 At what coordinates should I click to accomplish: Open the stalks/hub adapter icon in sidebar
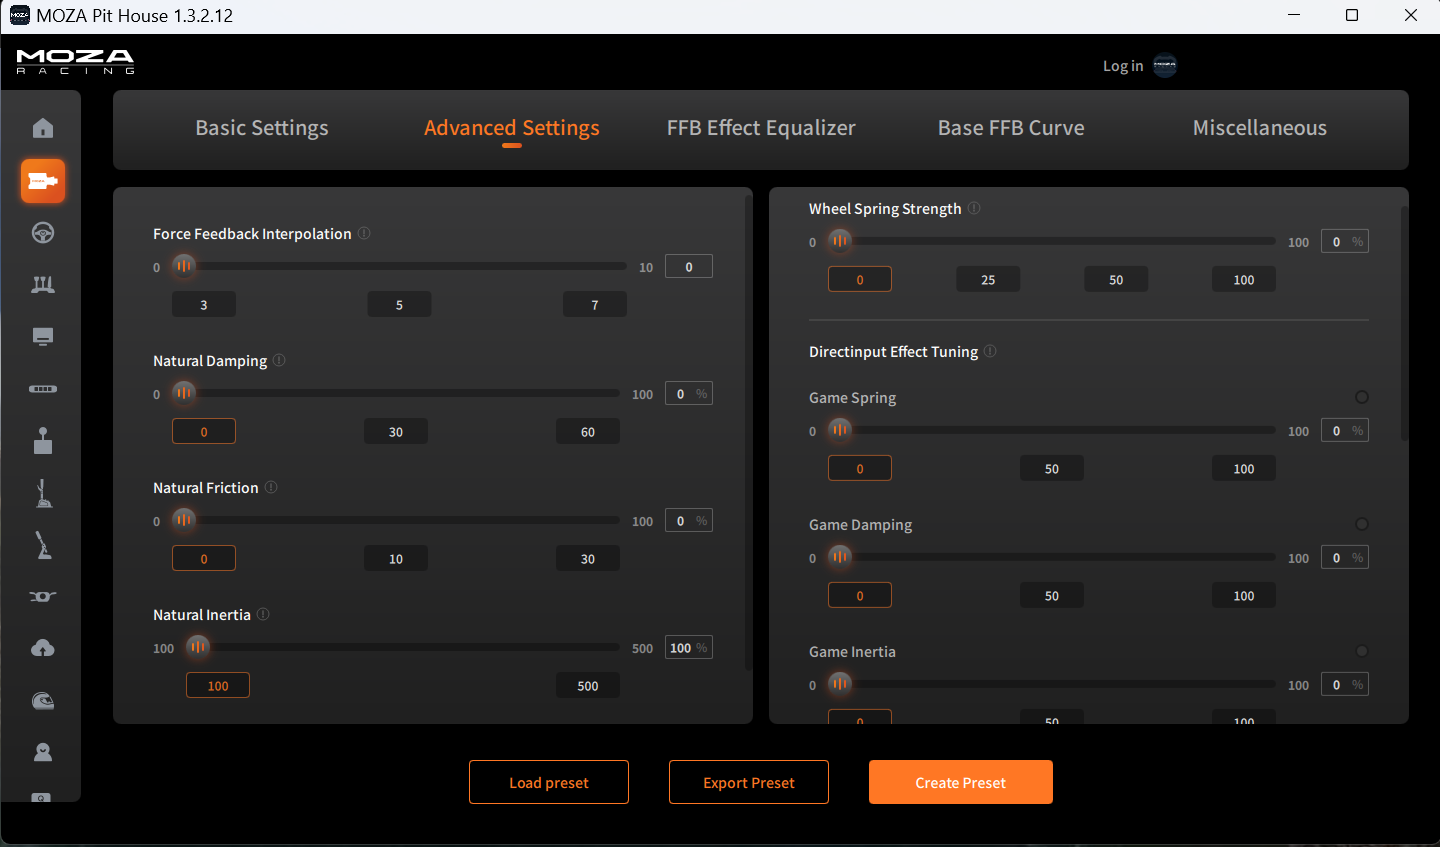pos(43,597)
